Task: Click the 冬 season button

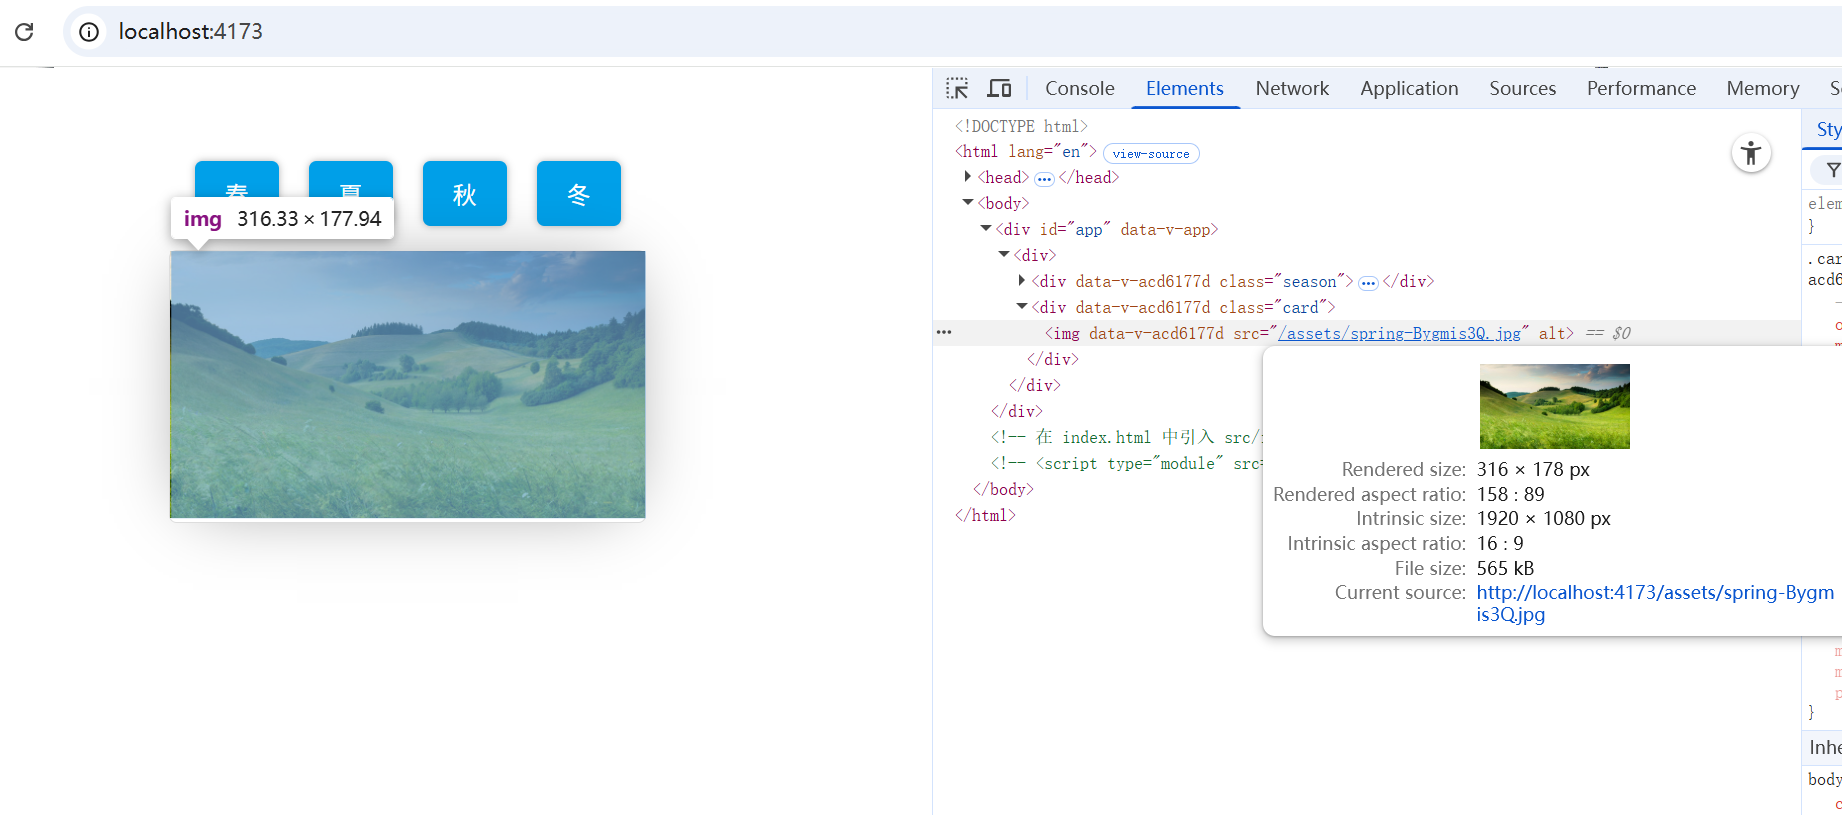Action: 579,193
